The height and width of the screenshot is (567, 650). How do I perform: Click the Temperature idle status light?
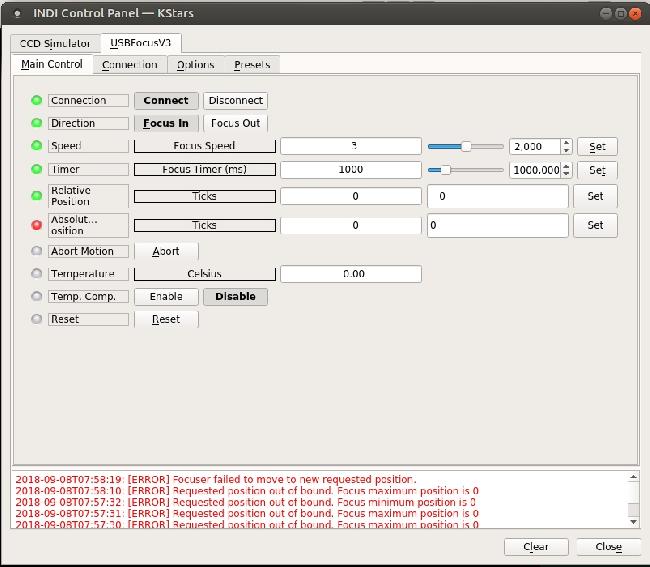(36, 274)
